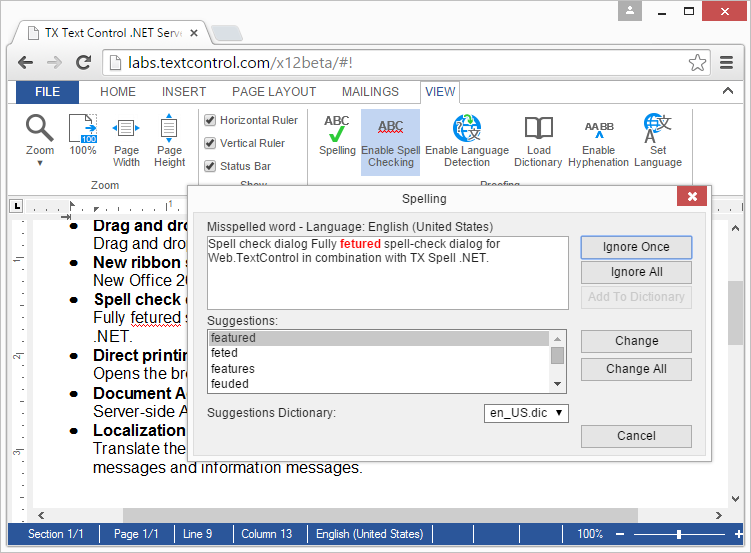This screenshot has width=751, height=553.
Task: Fit document to Page Height
Action: pyautogui.click(x=169, y=141)
